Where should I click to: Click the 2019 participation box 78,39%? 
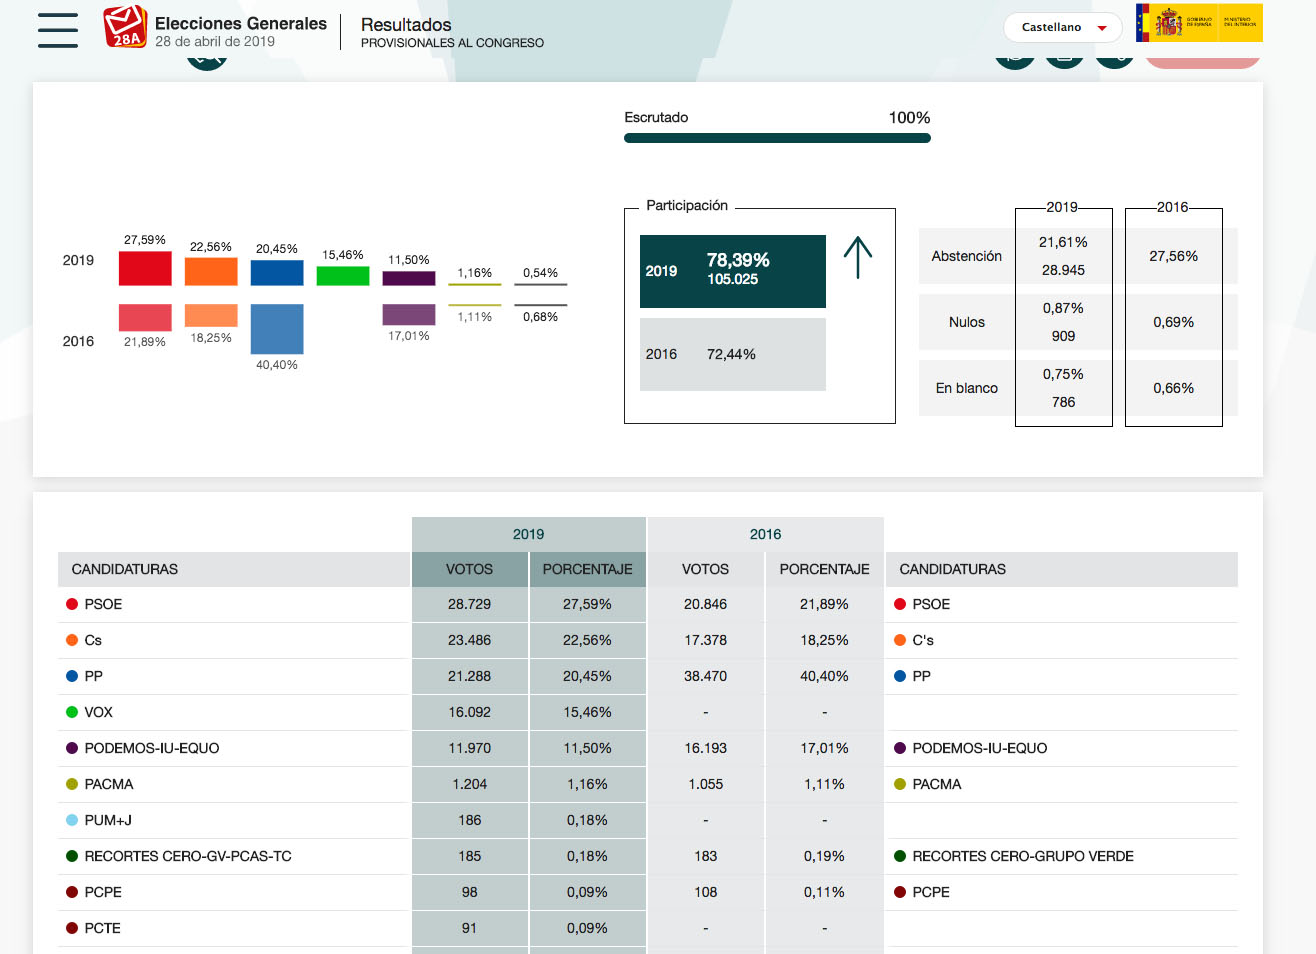(733, 271)
